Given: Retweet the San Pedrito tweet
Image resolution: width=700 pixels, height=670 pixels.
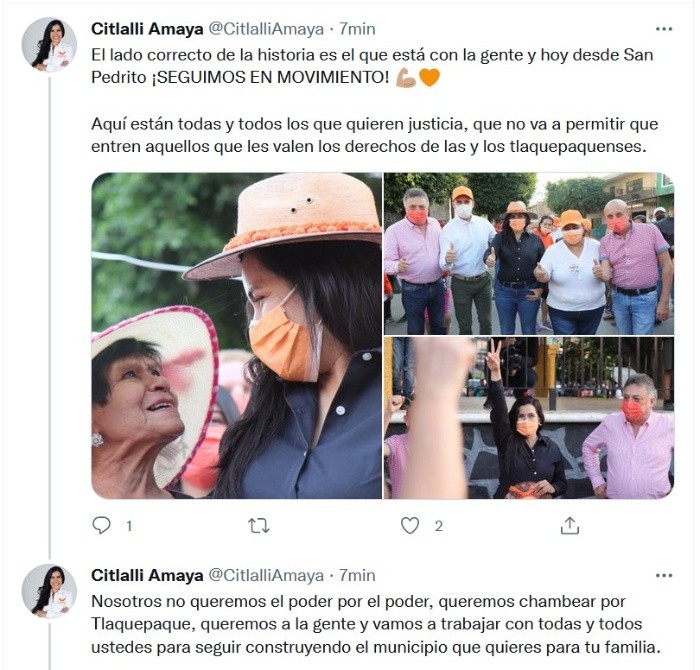Looking at the screenshot, I should click(x=258, y=526).
